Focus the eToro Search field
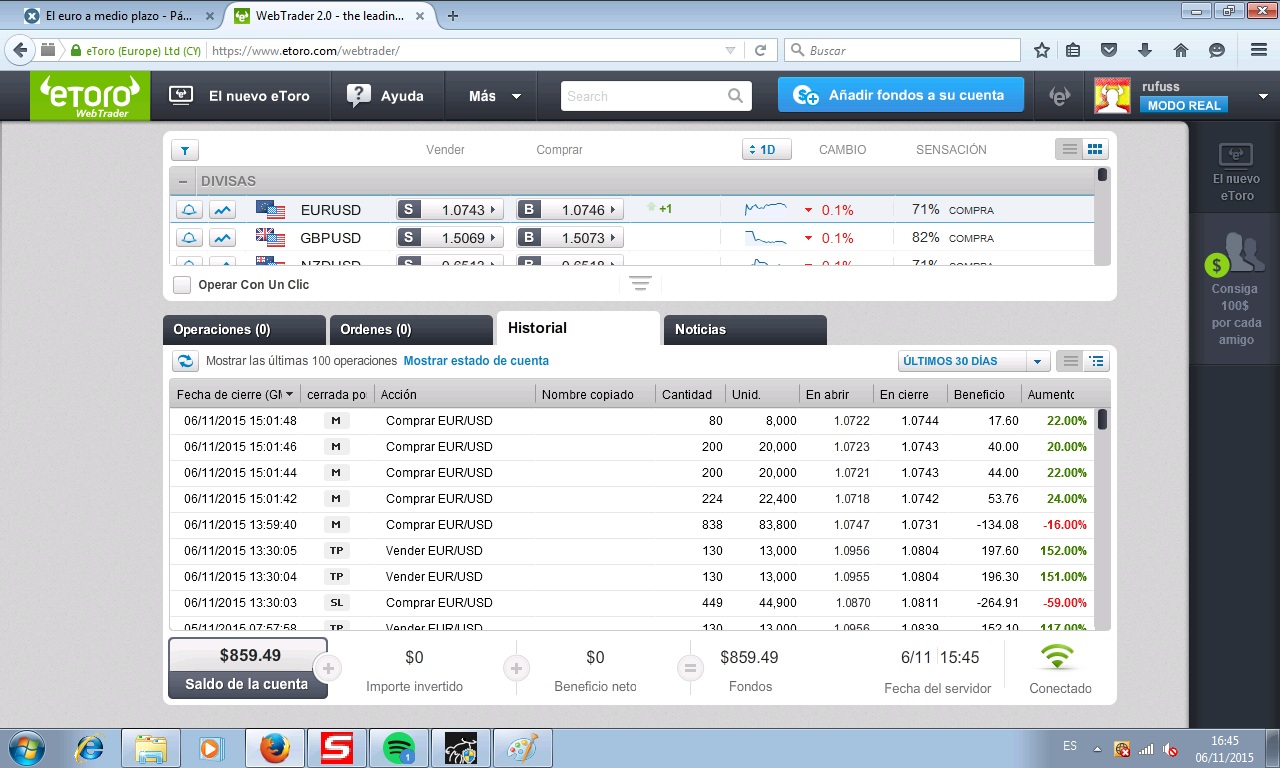Viewport: 1280px width, 768px height. pos(655,96)
